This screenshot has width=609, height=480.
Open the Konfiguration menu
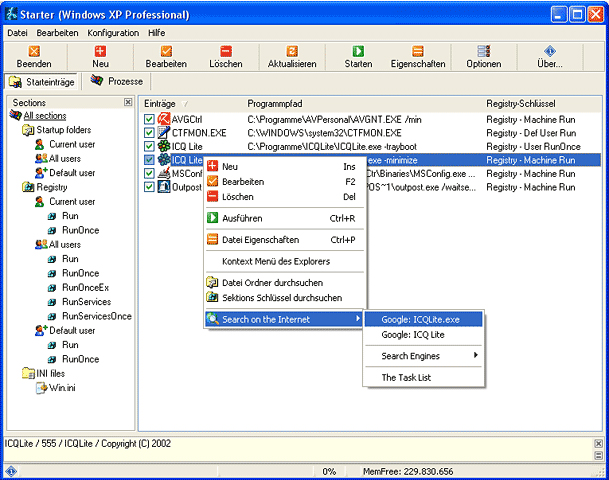click(112, 33)
